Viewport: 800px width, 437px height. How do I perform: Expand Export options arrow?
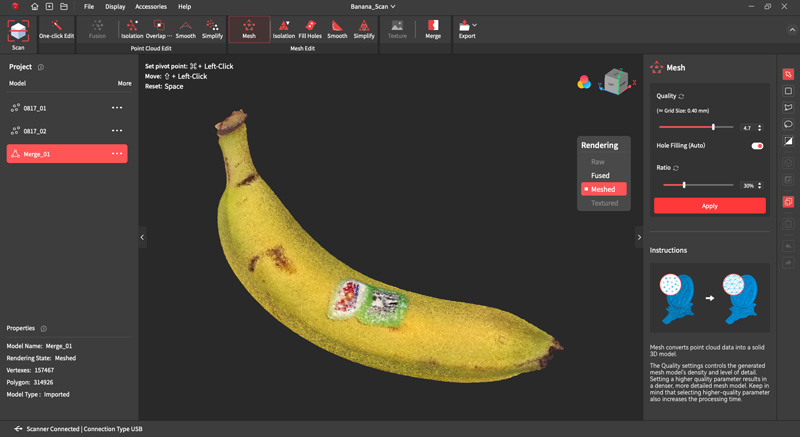pos(475,24)
